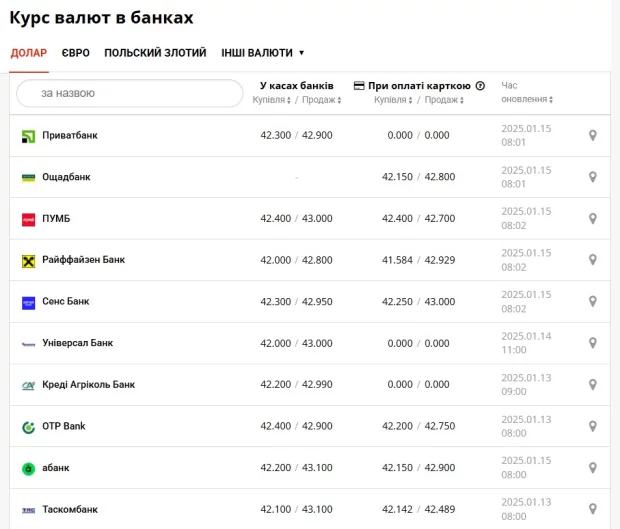
Task: Open the card payment help question icon
Action: pos(480,86)
